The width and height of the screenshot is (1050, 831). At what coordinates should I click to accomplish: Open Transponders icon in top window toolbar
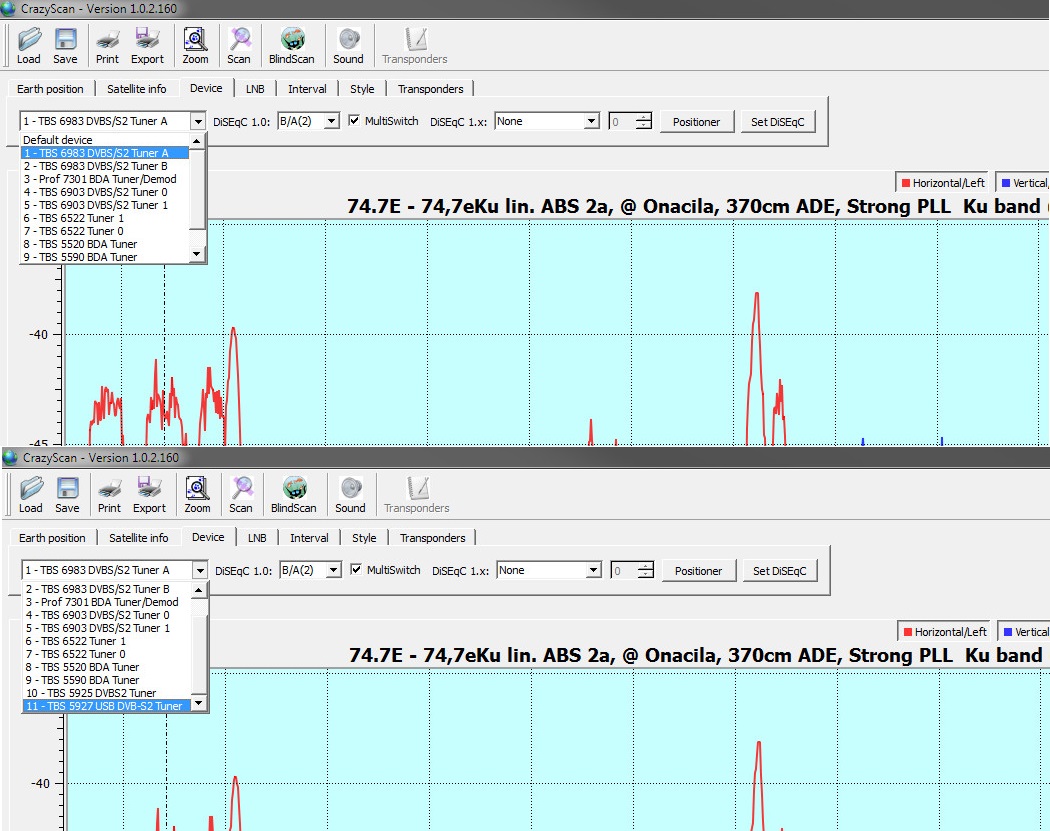[415, 39]
